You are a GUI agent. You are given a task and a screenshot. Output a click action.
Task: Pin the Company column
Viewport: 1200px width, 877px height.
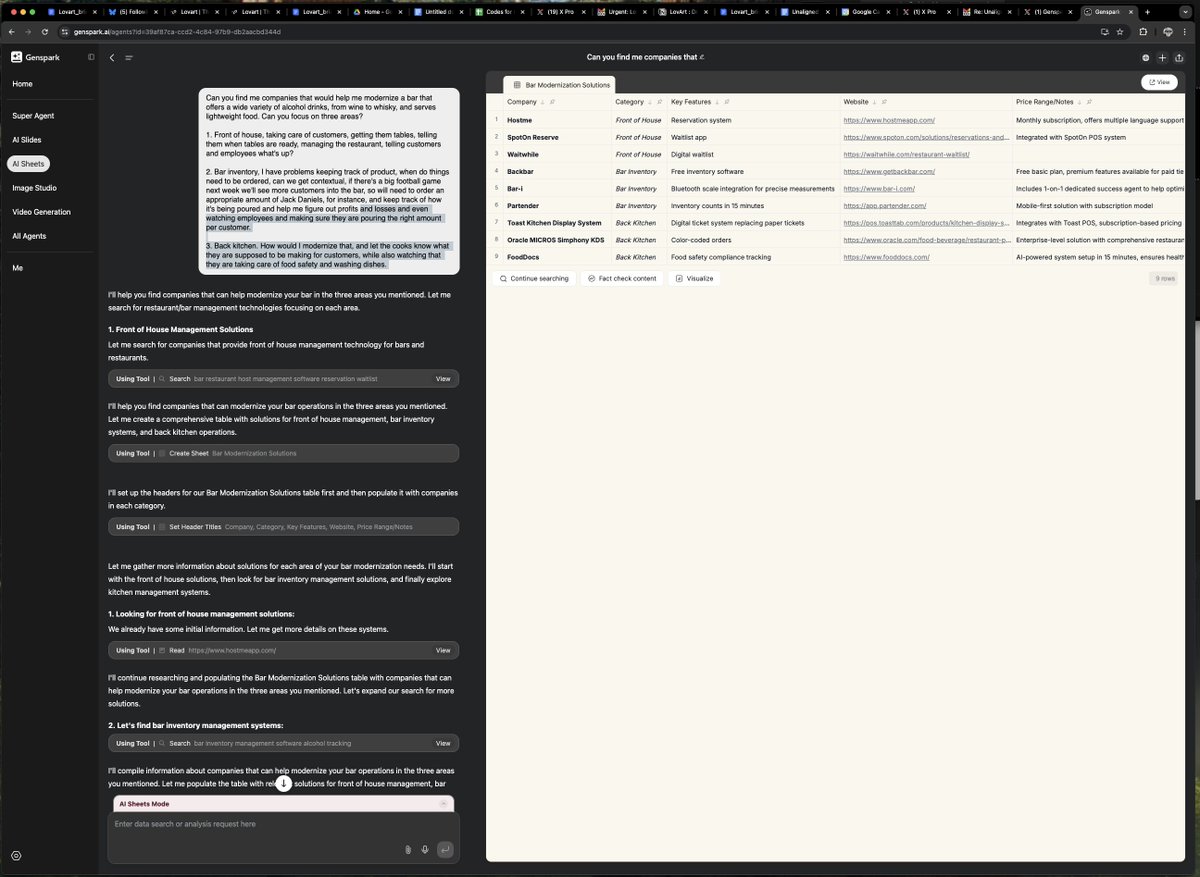pos(552,102)
